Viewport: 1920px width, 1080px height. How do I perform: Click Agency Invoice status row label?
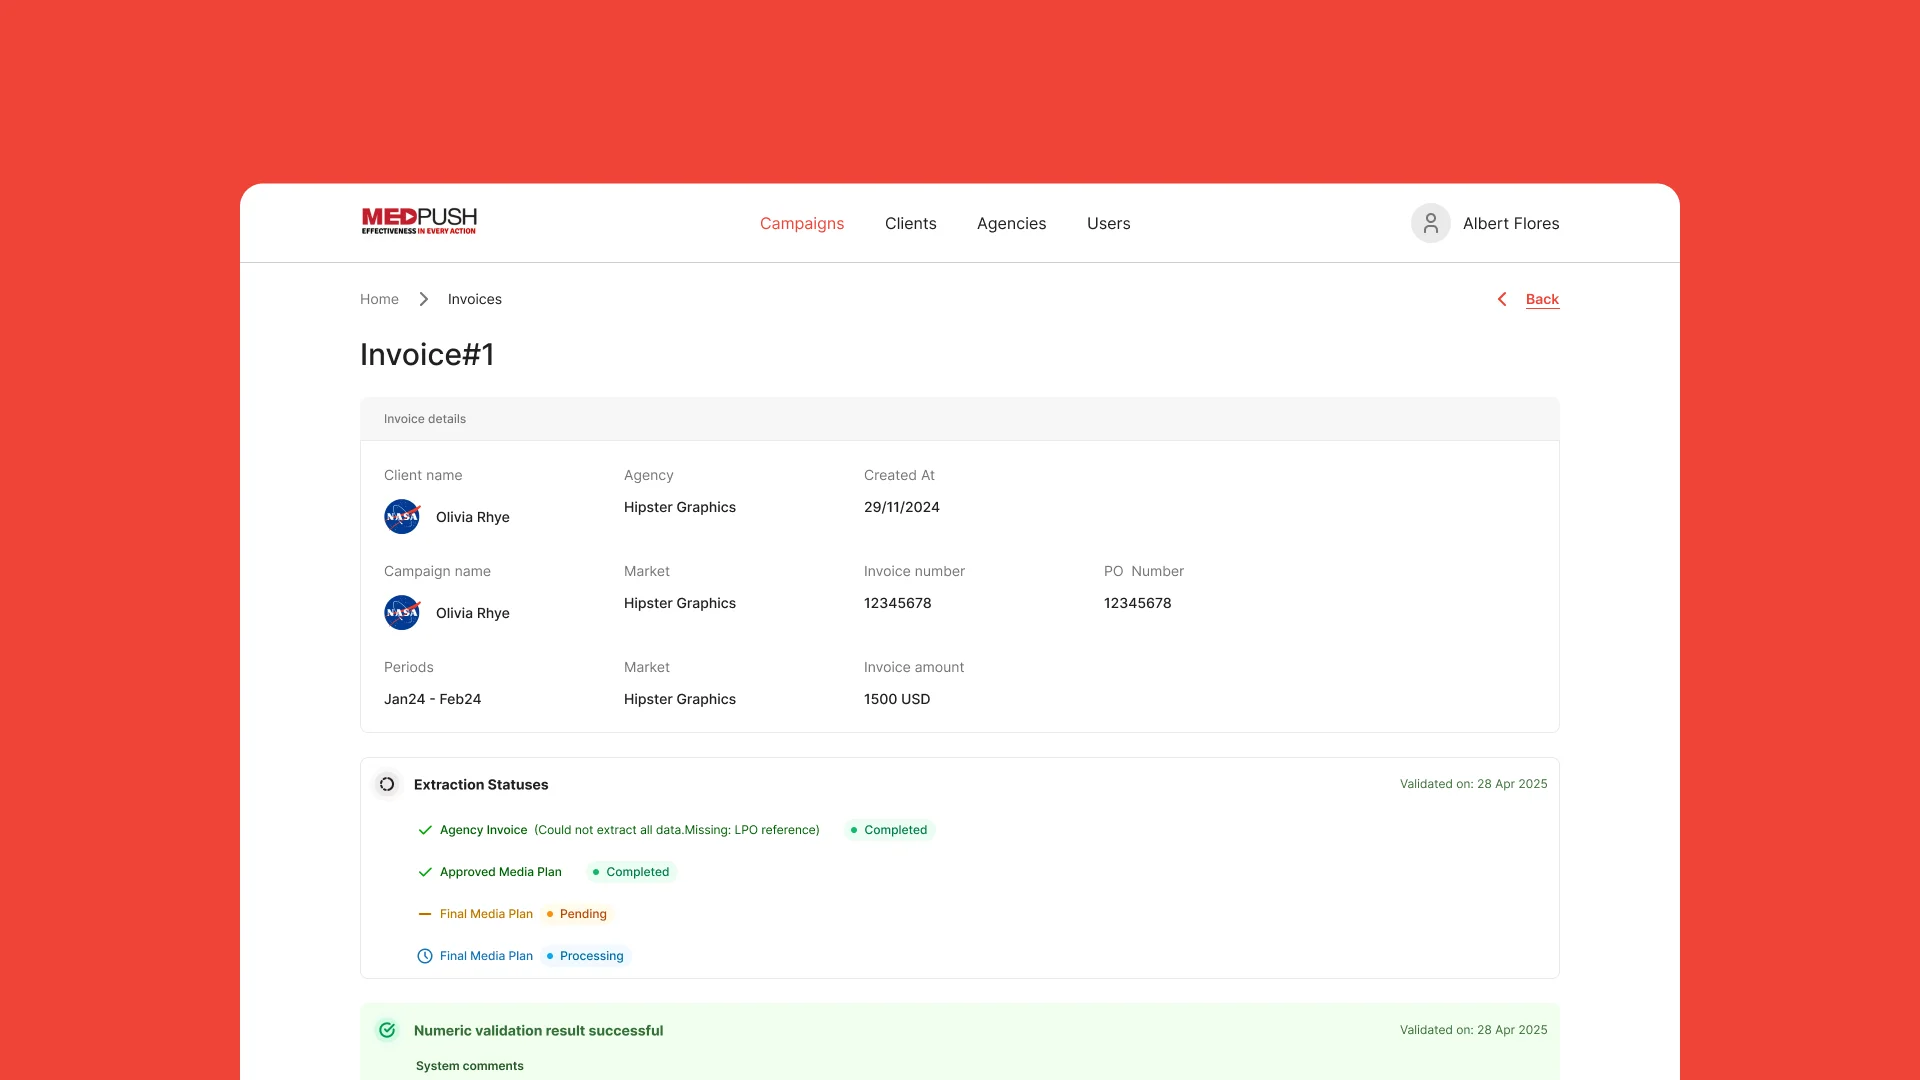coord(484,830)
